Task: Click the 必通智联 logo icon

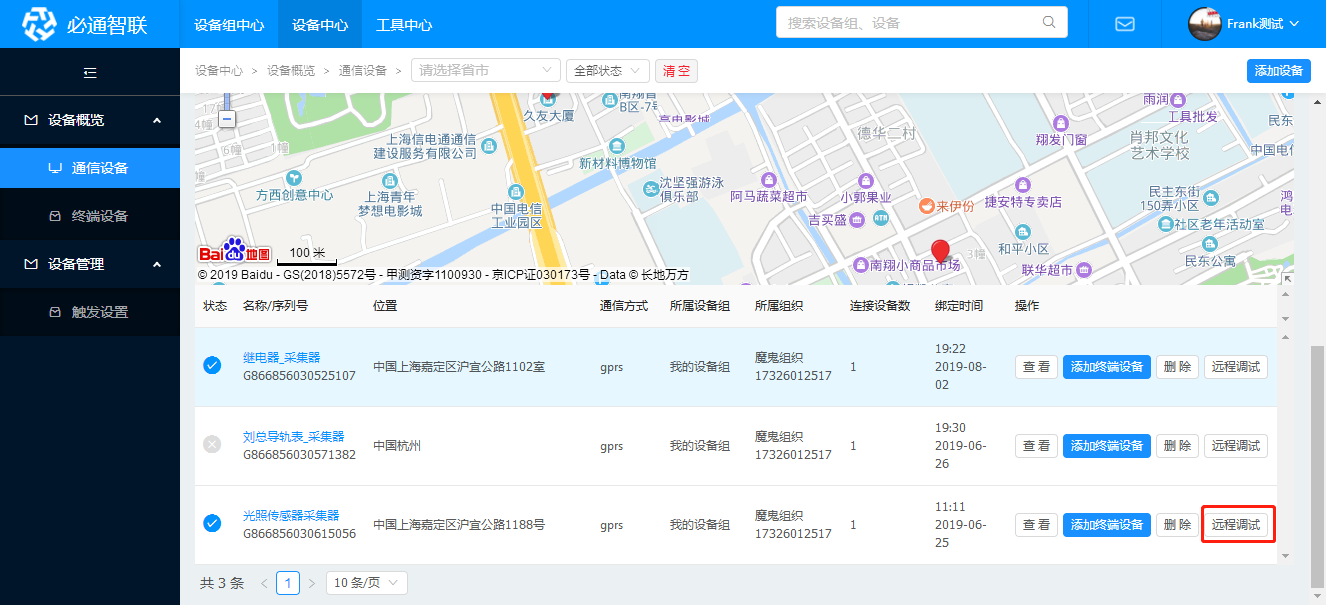Action: click(40, 24)
